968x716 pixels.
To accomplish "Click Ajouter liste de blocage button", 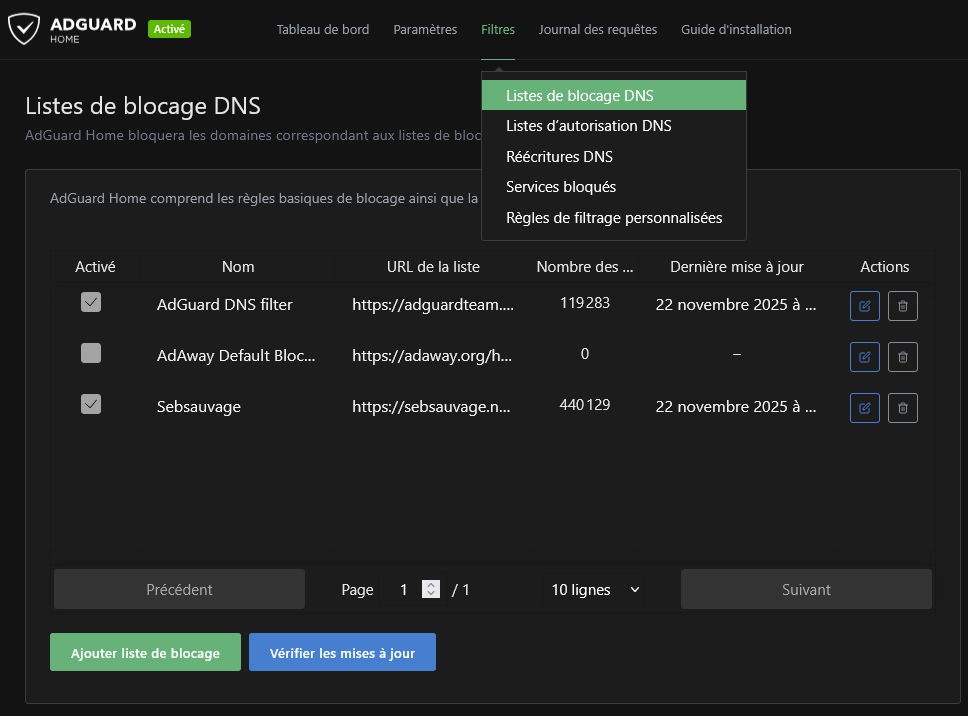I will (145, 653).
